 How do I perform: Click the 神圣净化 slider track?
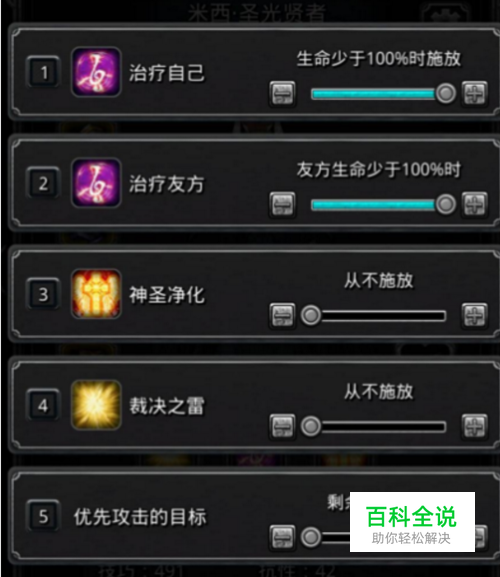pyautogui.click(x=373, y=316)
